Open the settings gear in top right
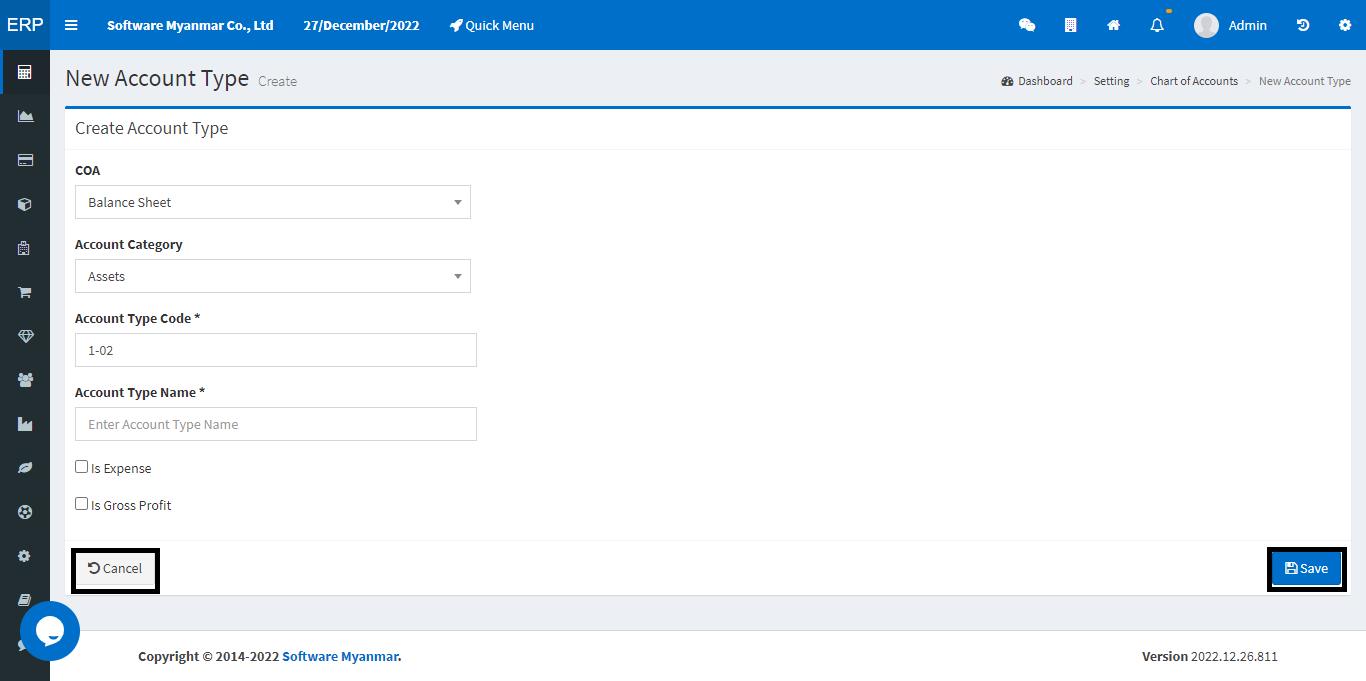Screen dimensions: 1366x681 coord(1345,25)
